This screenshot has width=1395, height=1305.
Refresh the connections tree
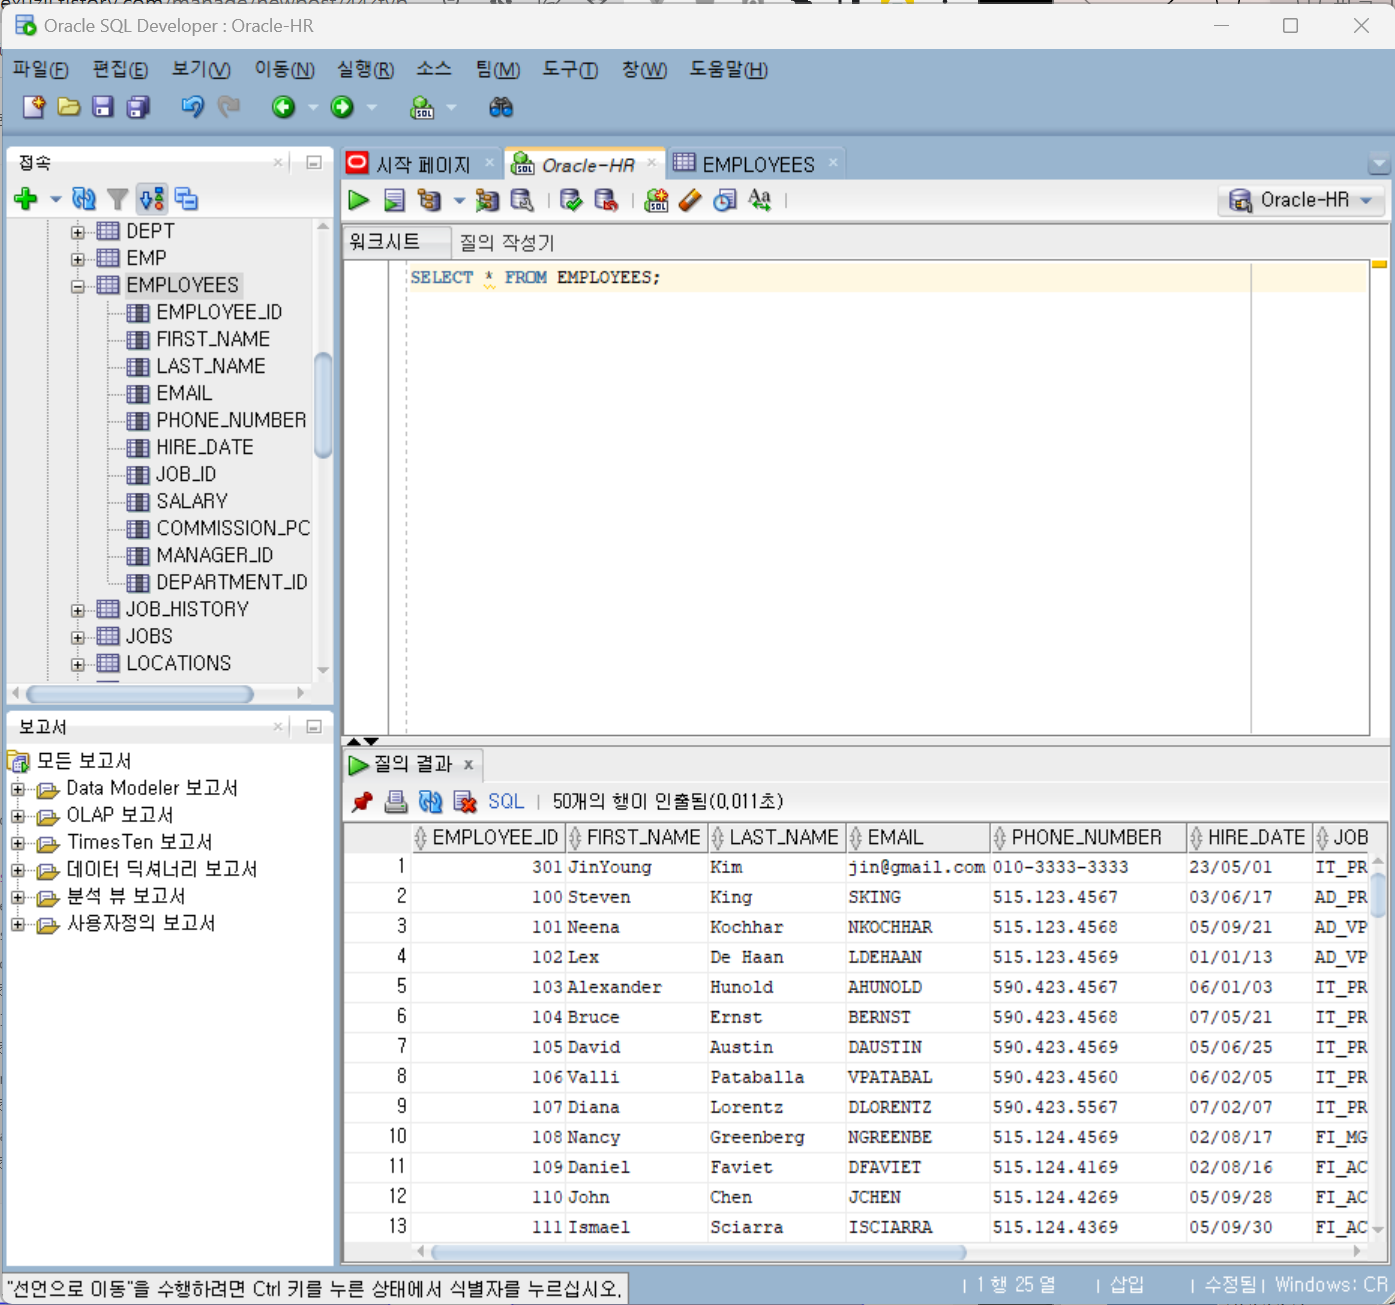(84, 199)
